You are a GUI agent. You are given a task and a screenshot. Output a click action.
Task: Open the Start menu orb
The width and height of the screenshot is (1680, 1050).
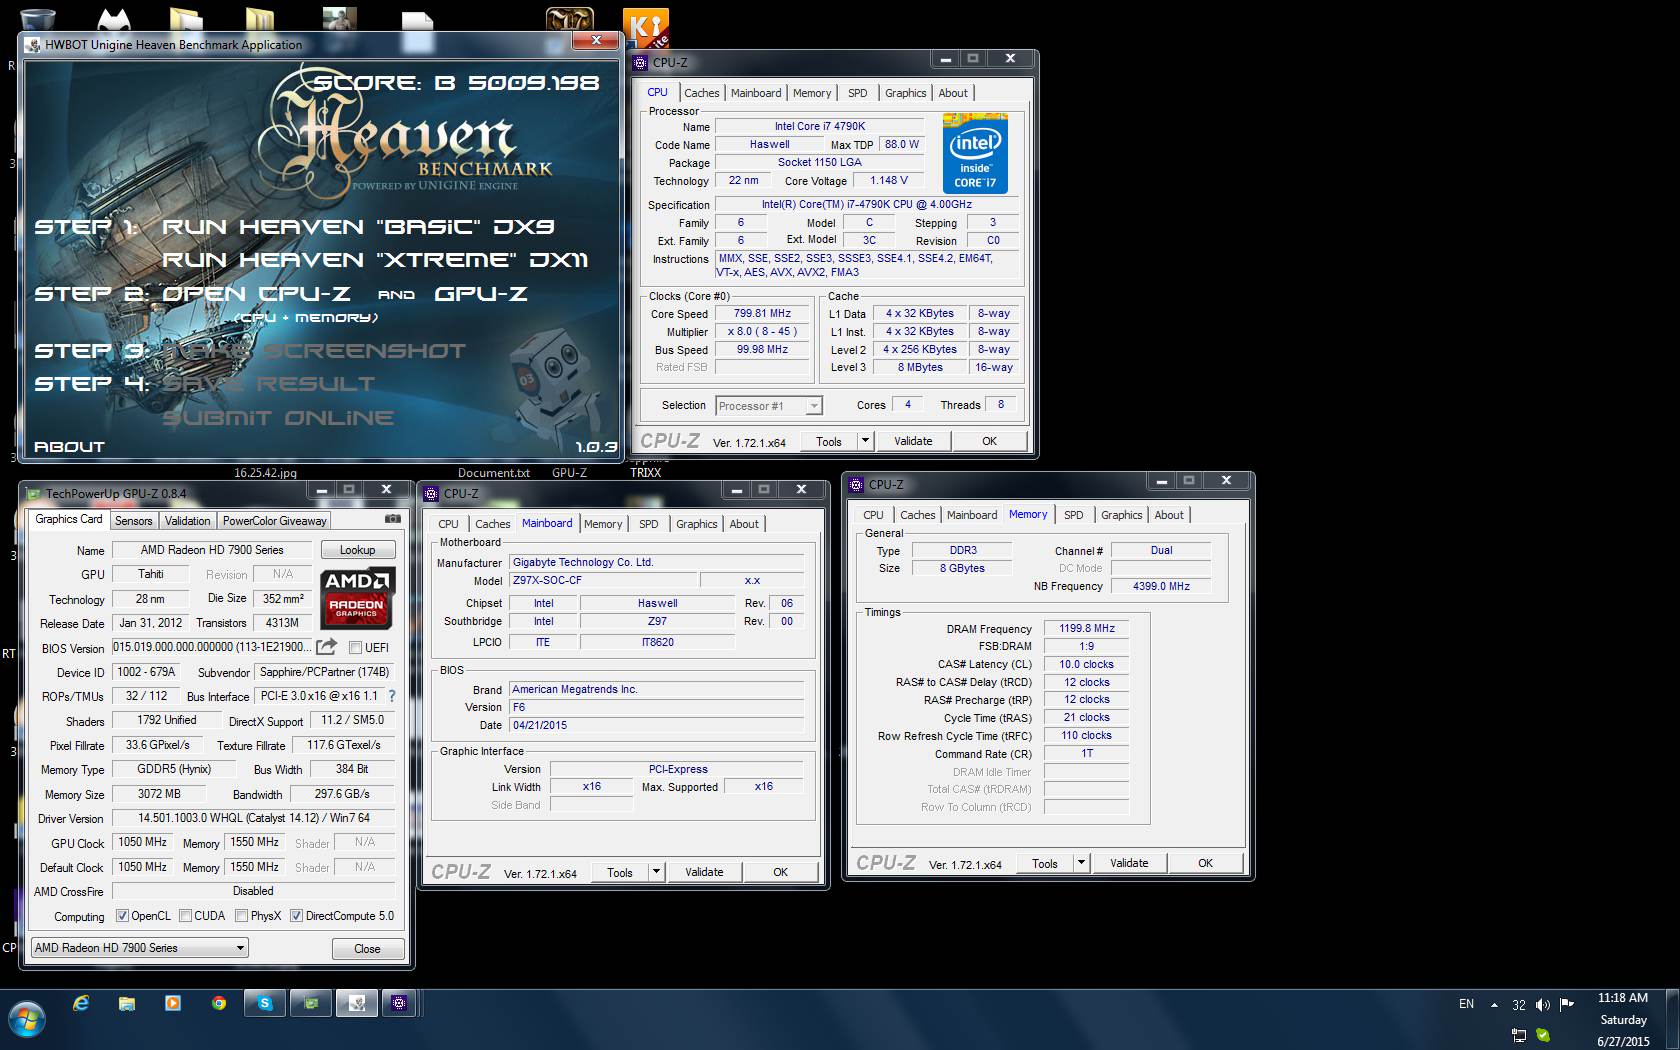point(27,1020)
